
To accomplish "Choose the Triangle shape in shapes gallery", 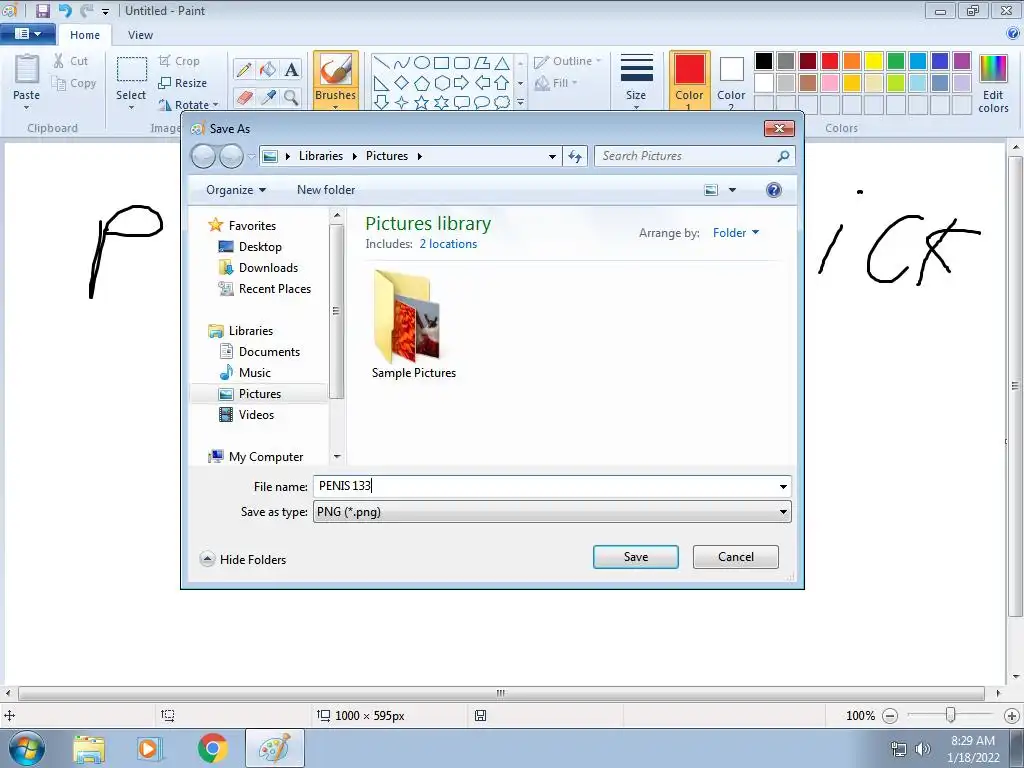I will click(x=502, y=63).
